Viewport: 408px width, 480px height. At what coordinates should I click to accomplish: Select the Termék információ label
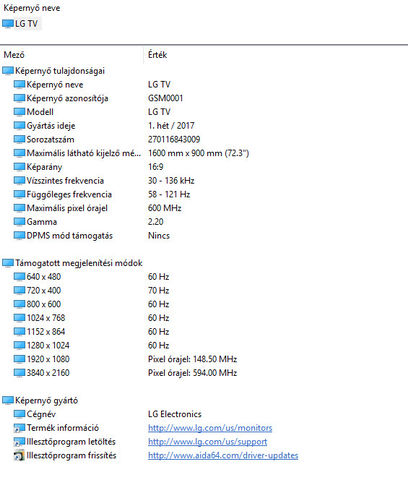coord(63,428)
